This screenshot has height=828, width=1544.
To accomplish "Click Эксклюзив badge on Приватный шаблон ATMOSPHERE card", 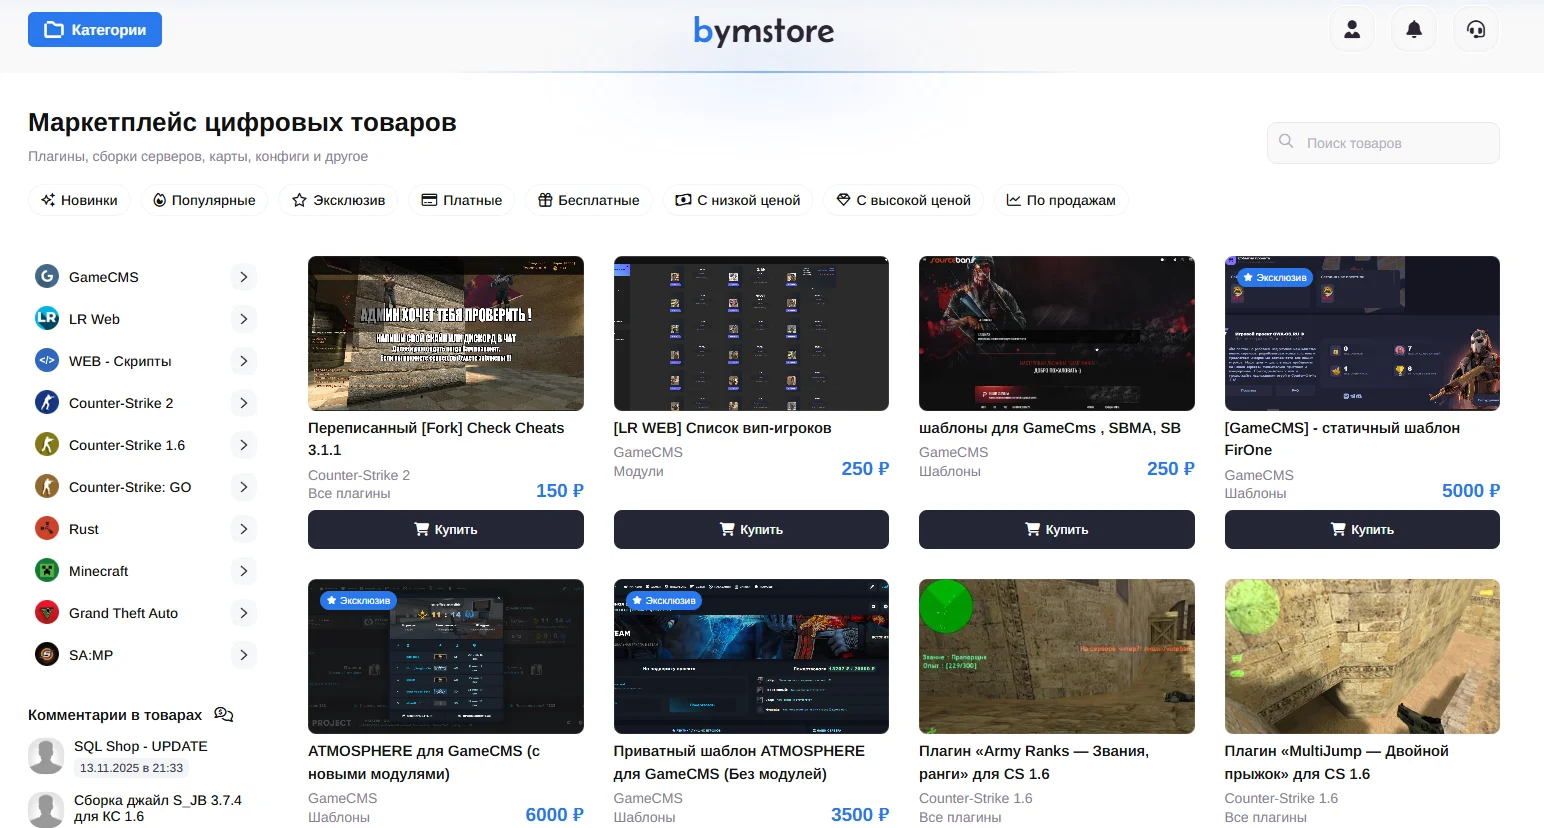I will 663,600.
